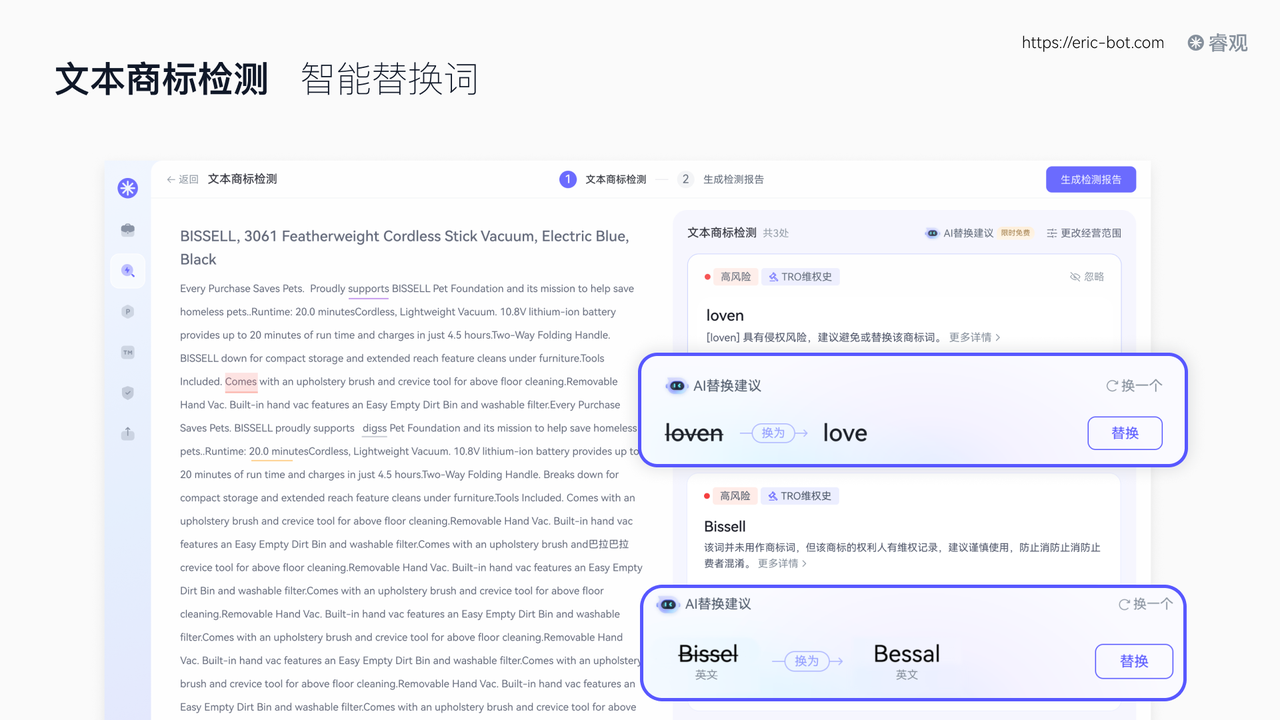Click the 巴拉巴拉 text in paragraph
Image resolution: width=1280 pixels, height=720 pixels.
(609, 544)
